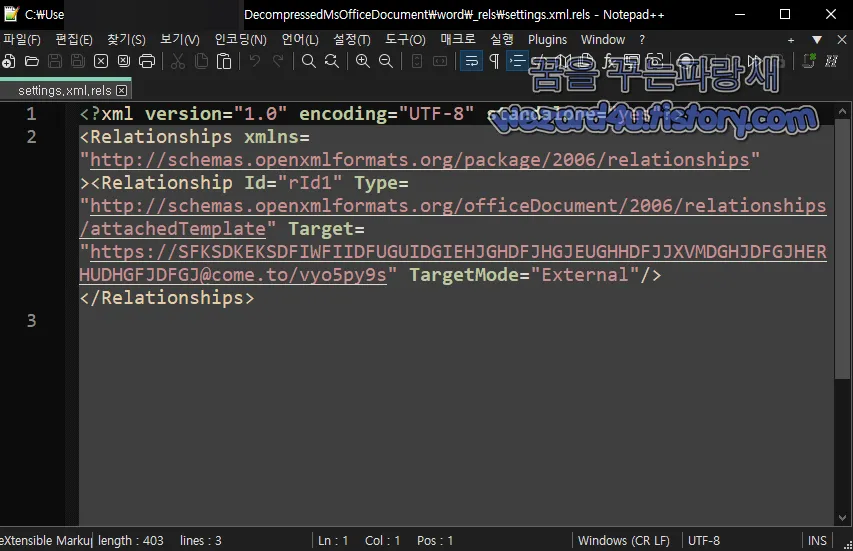The height and width of the screenshot is (551, 853).
Task: Click "length : 403" in the status bar
Action: (x=131, y=541)
